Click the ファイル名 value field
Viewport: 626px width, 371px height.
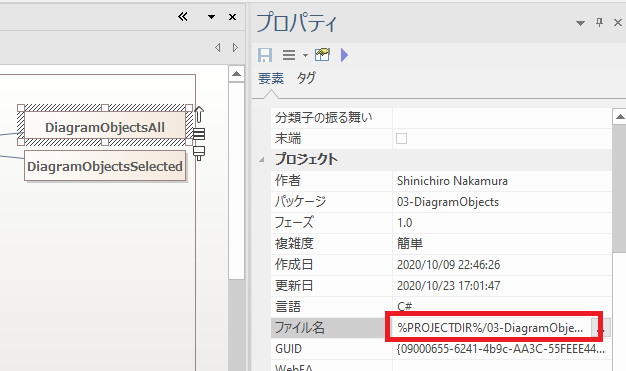pos(492,328)
